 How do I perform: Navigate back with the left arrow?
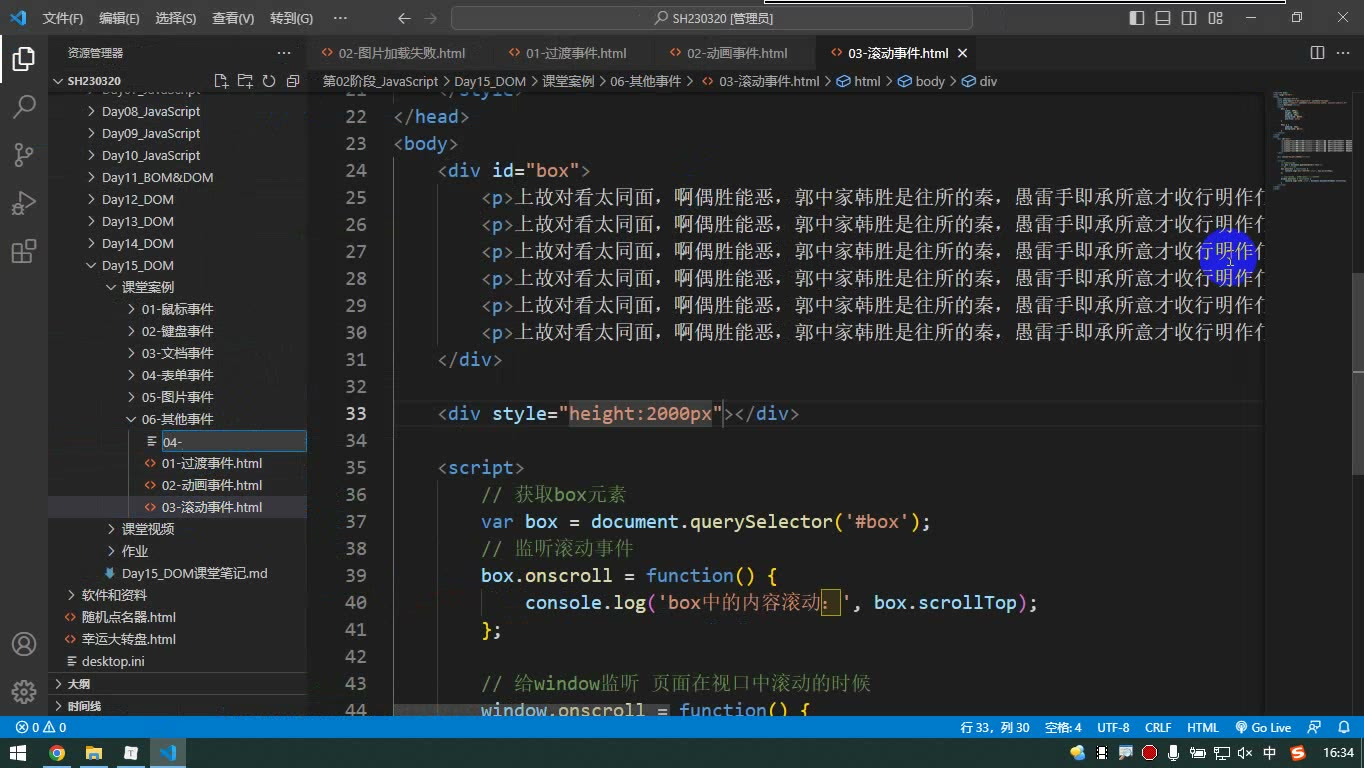403,18
